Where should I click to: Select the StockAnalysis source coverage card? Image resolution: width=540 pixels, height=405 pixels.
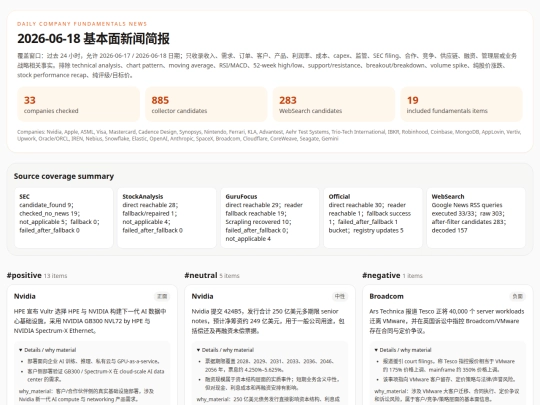[x=167, y=218]
